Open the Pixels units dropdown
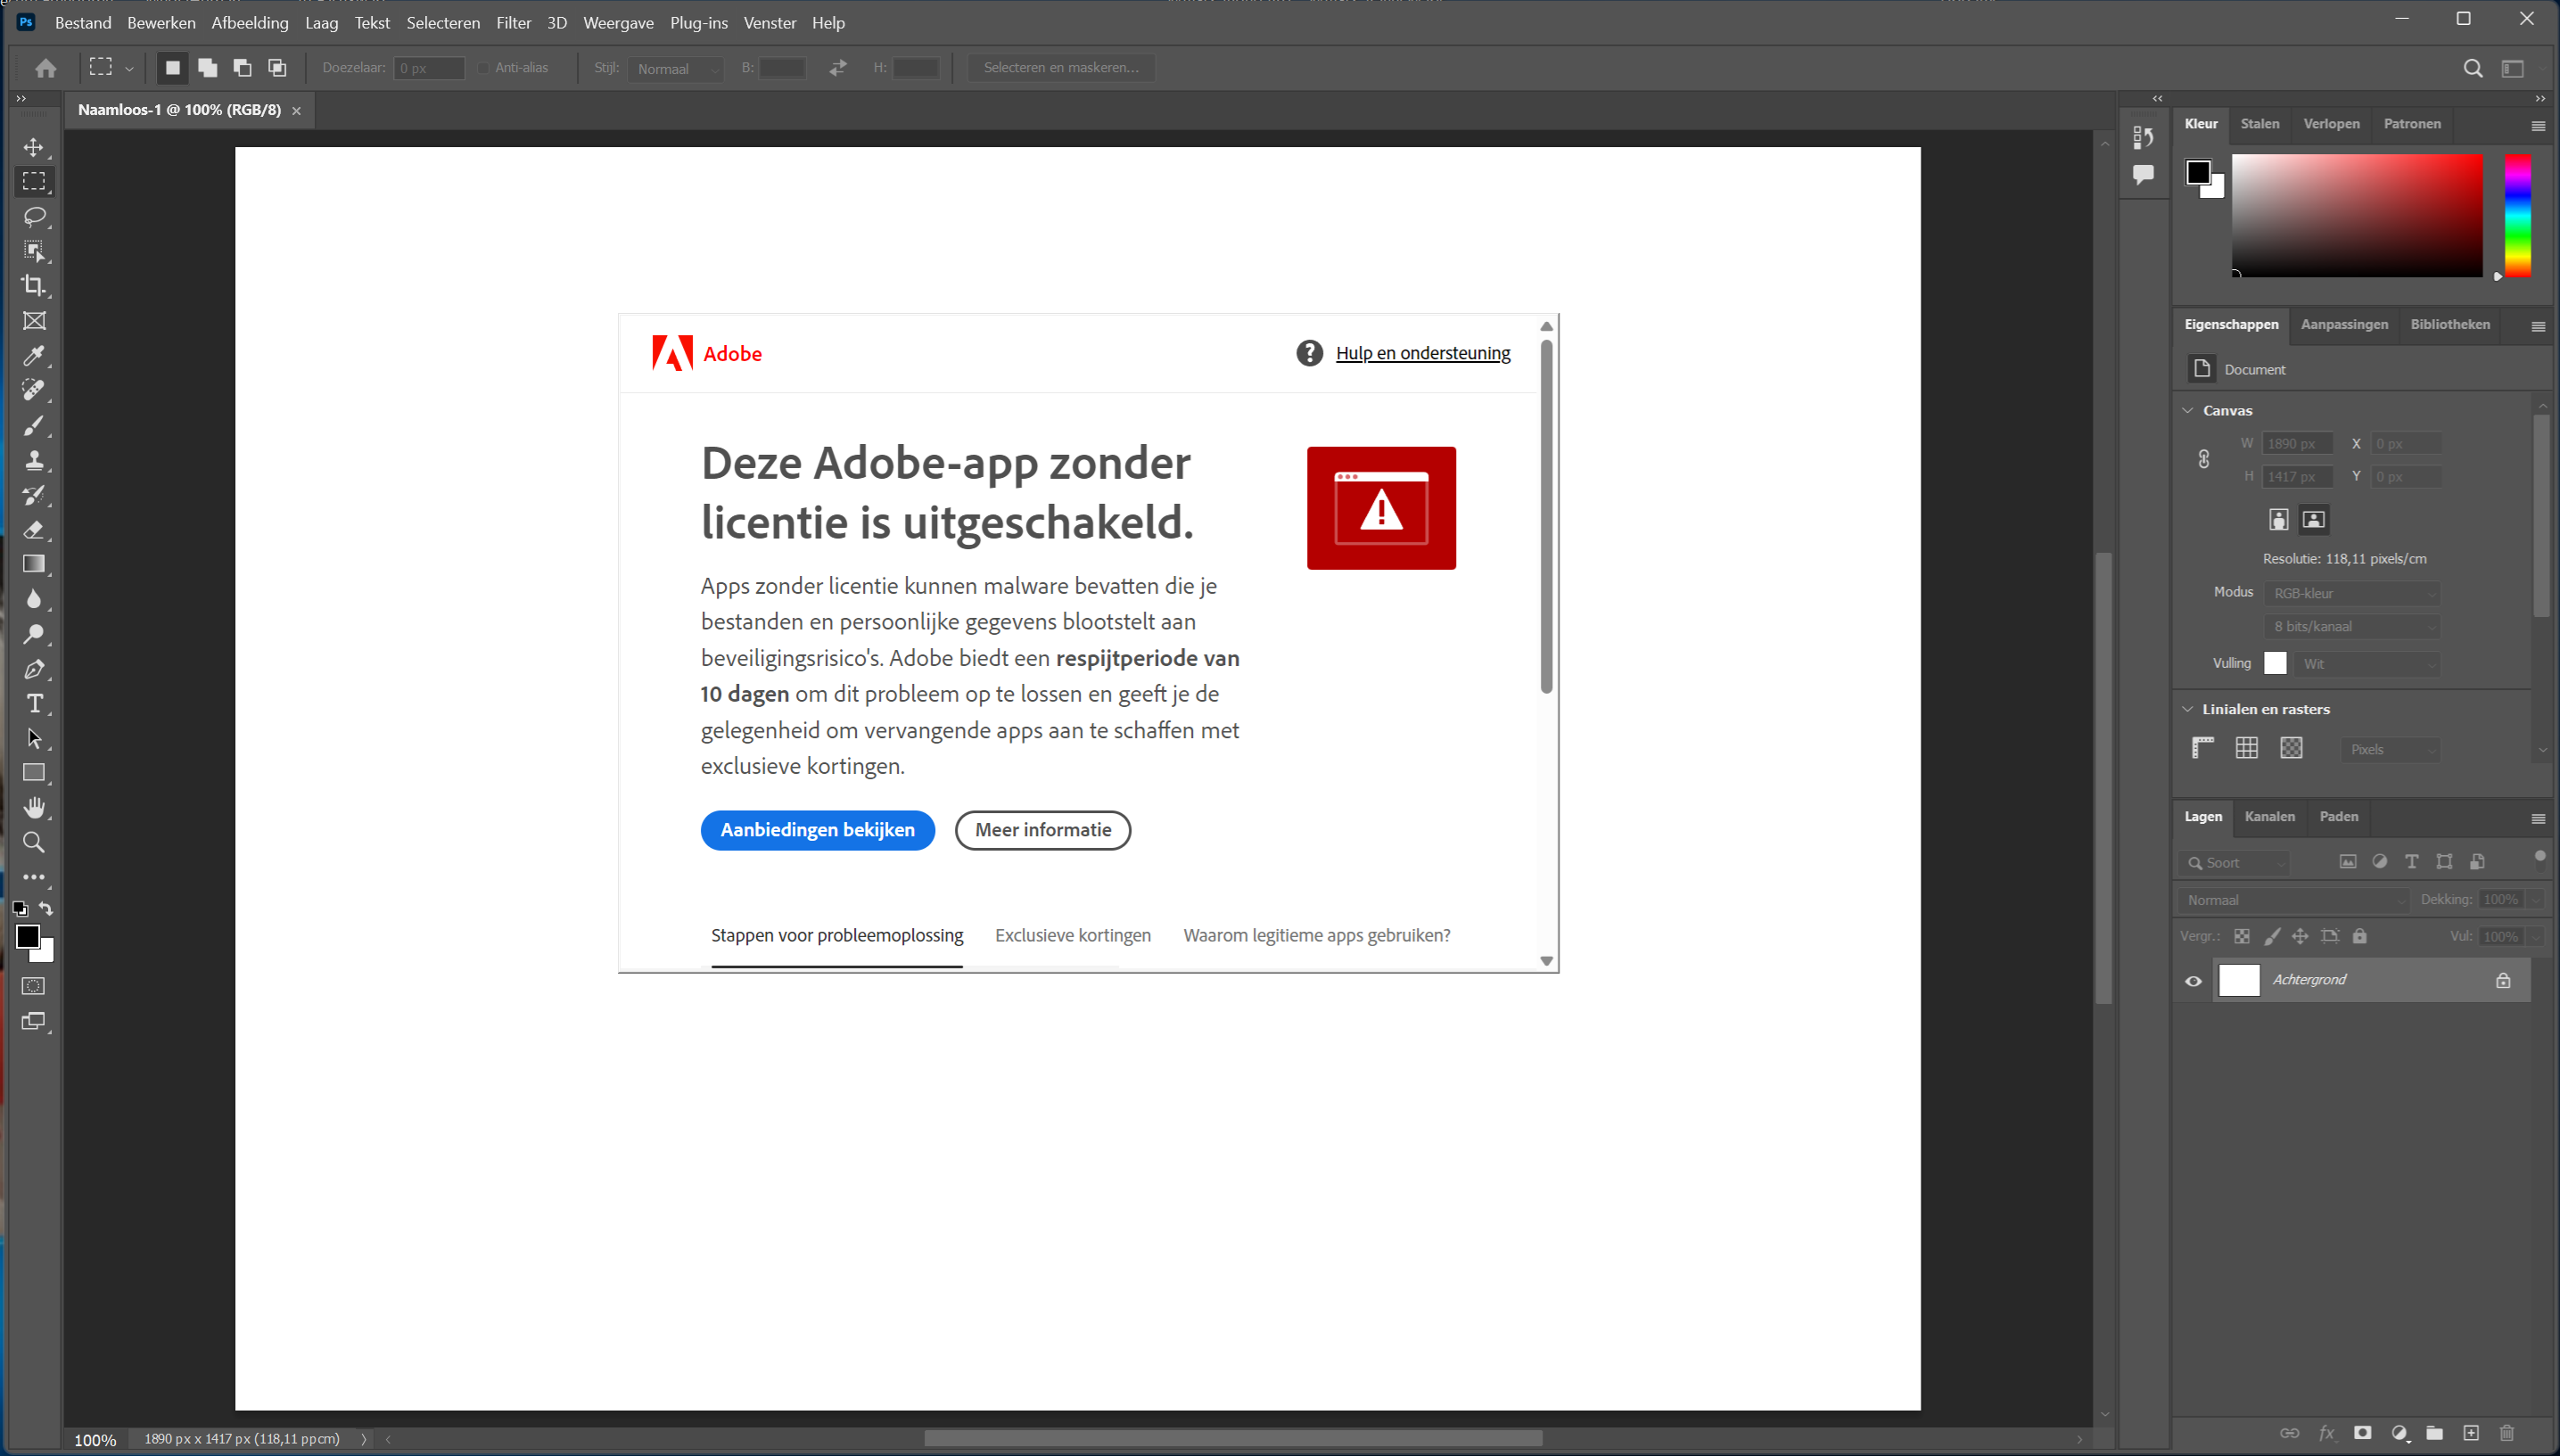Screen dimensions: 2560x1456 [x=2391, y=749]
